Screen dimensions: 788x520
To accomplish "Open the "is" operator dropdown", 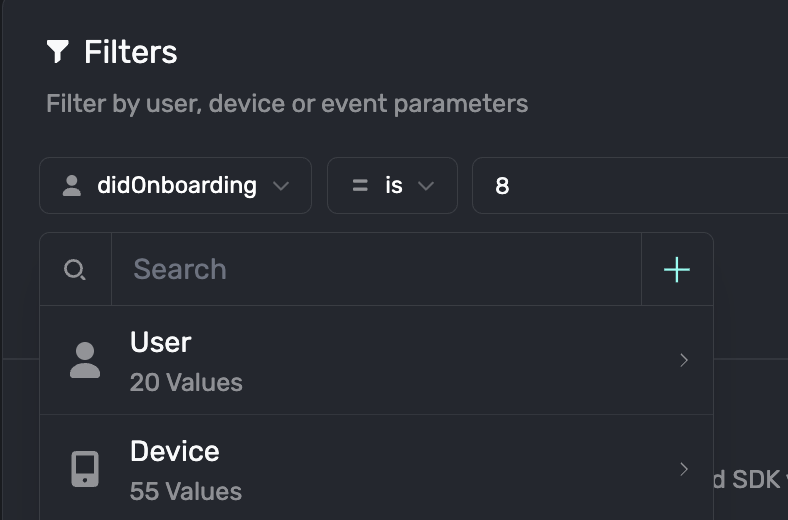I will (x=393, y=186).
